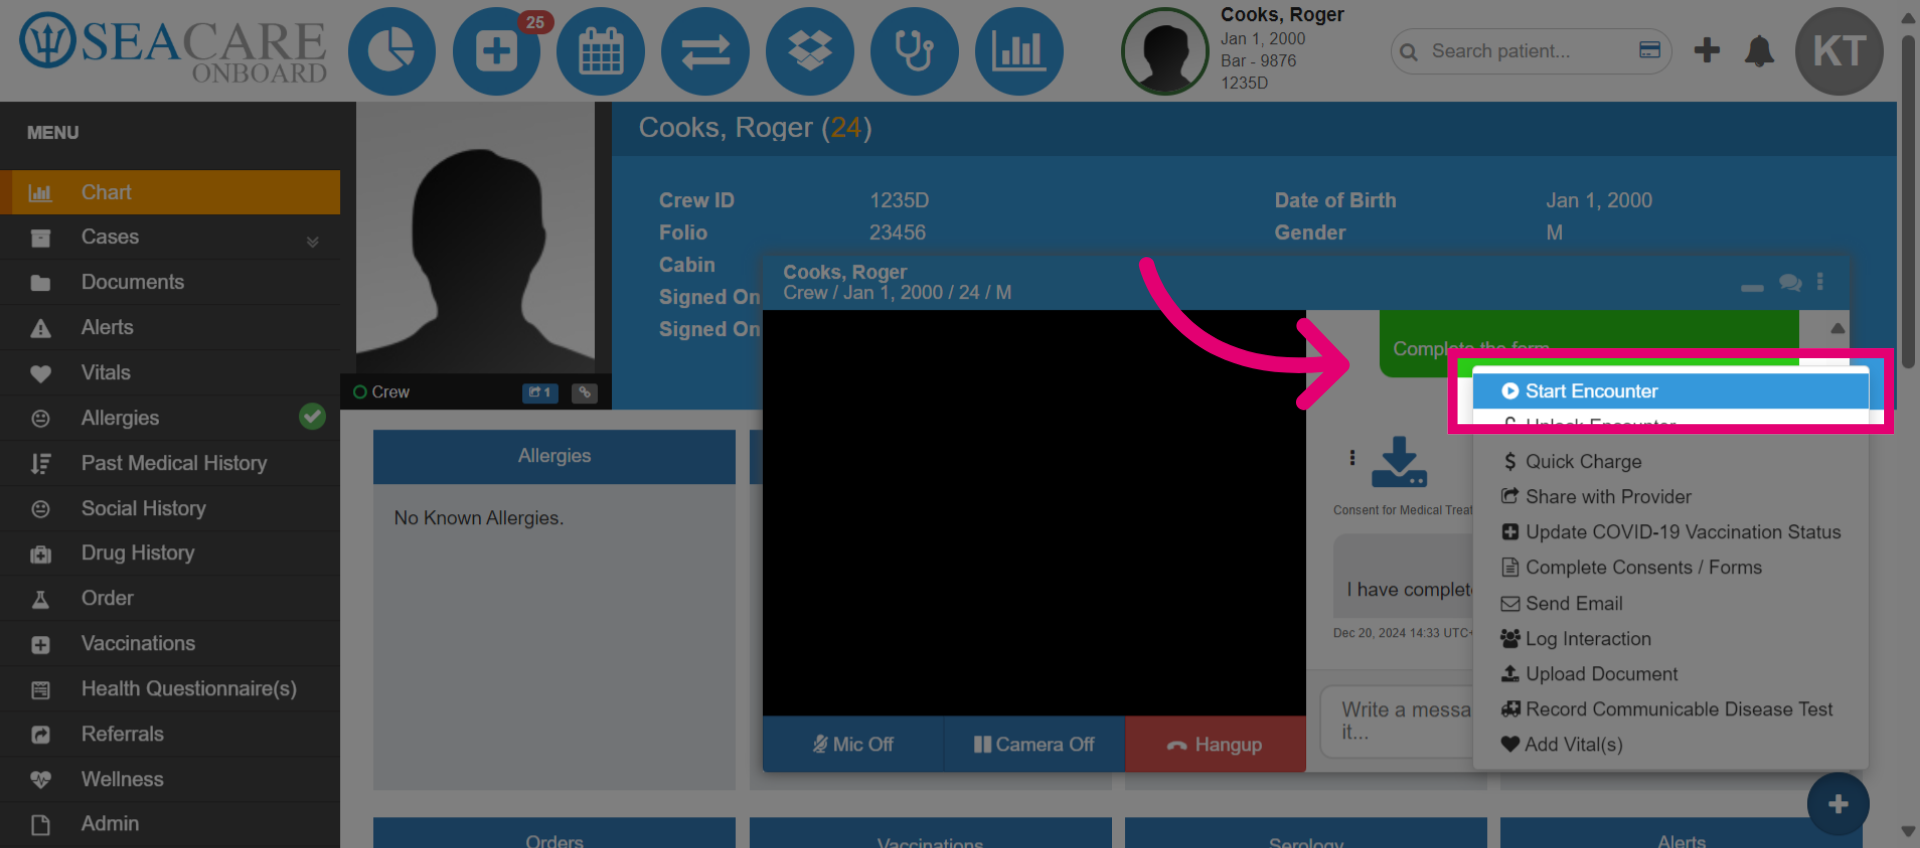Open the chat bubbles icon in call header

[1790, 283]
